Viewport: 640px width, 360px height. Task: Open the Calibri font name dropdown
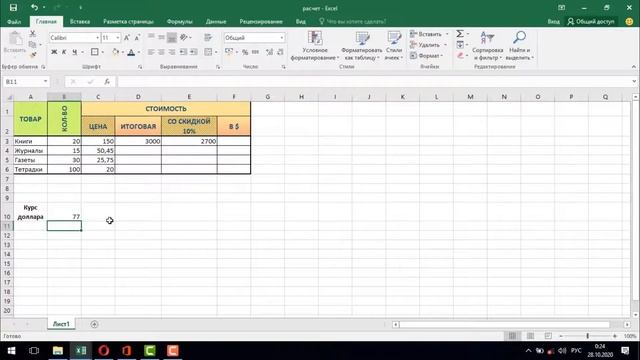click(x=98, y=38)
